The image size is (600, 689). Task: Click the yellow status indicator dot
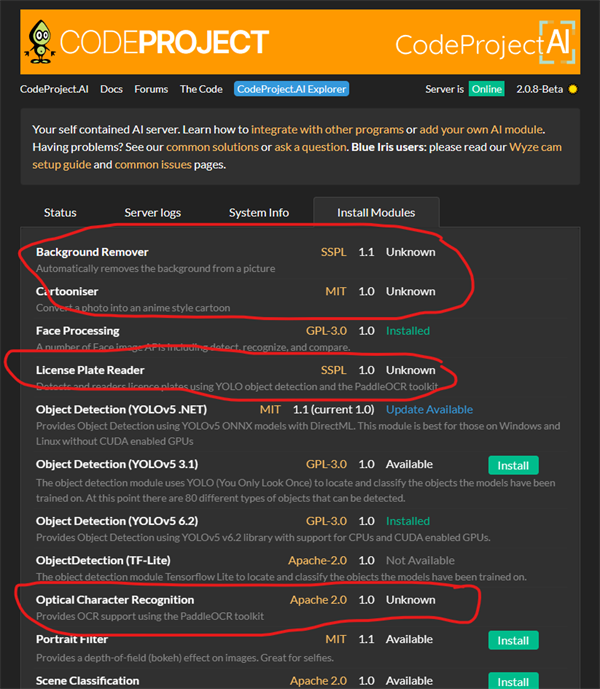point(573,89)
